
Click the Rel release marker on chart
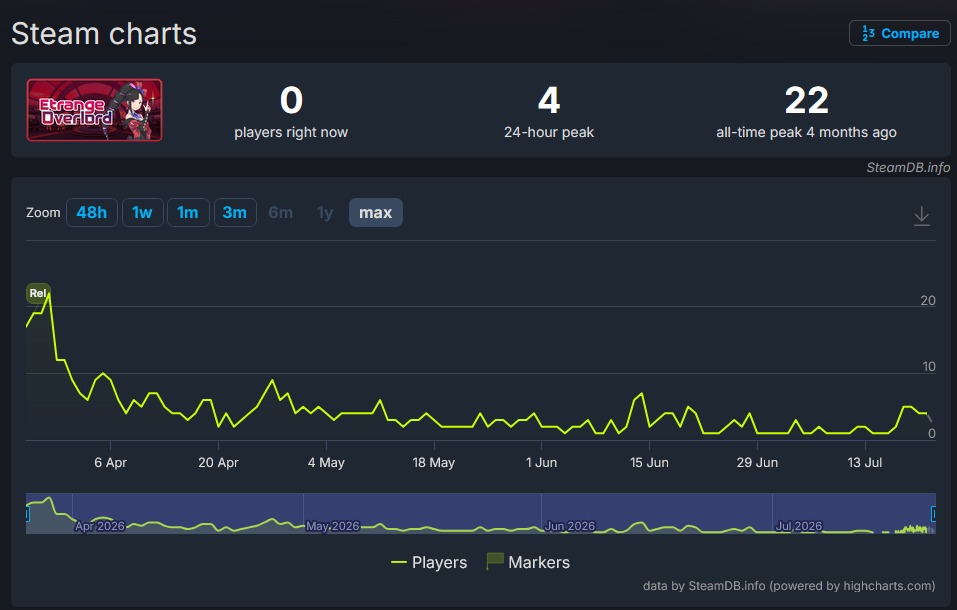38,293
